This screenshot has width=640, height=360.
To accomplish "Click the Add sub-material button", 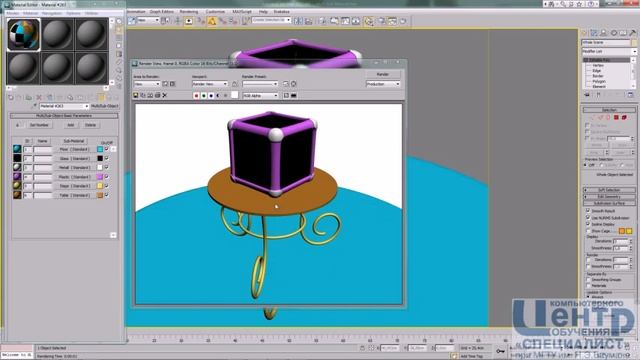I will (71, 125).
